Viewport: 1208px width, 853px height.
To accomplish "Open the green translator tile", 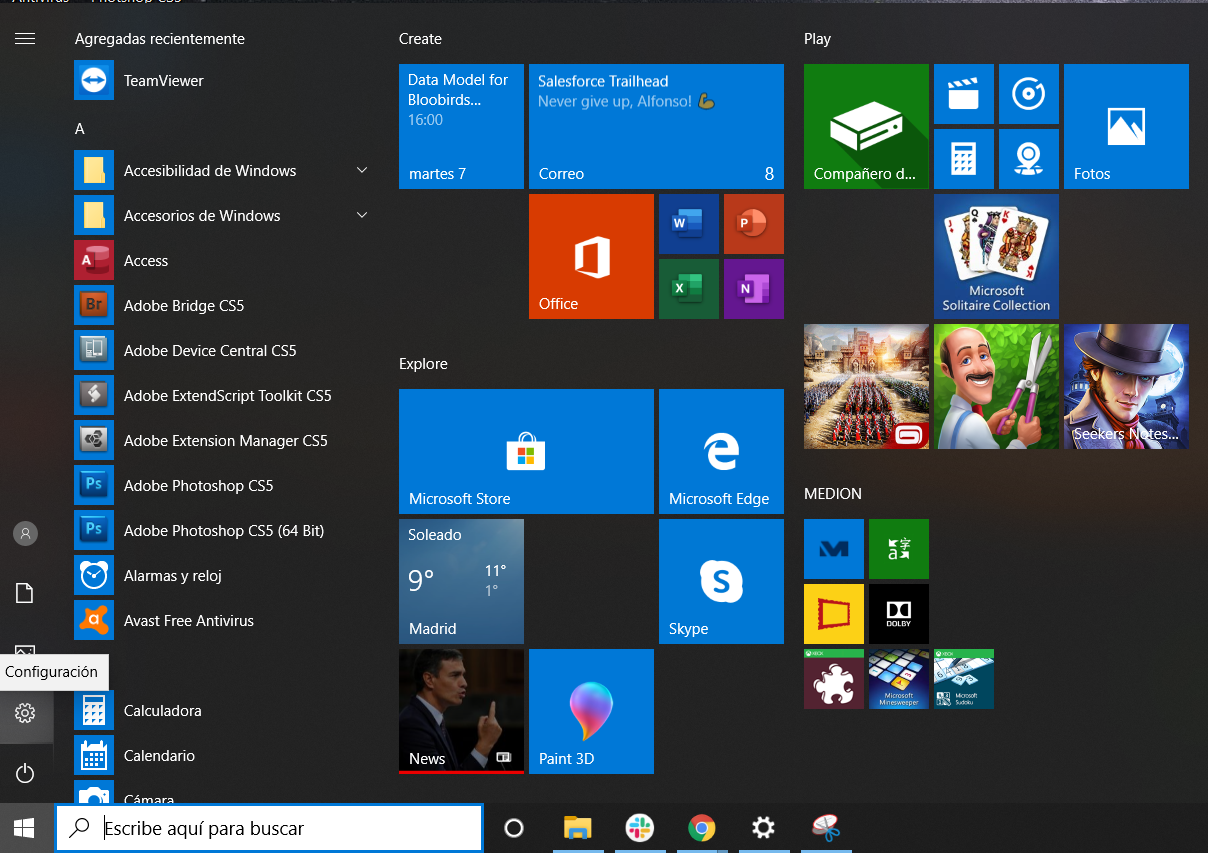I will pyautogui.click(x=899, y=549).
